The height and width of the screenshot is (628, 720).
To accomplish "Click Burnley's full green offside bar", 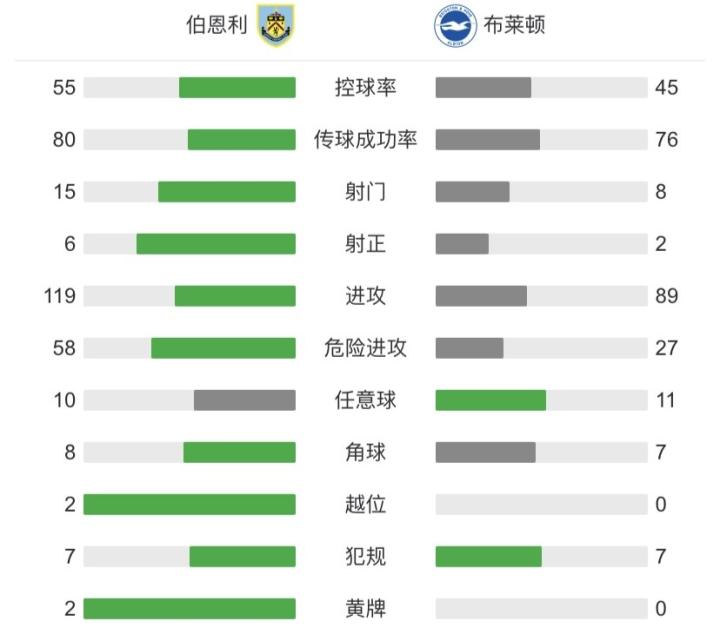I will (x=189, y=504).
